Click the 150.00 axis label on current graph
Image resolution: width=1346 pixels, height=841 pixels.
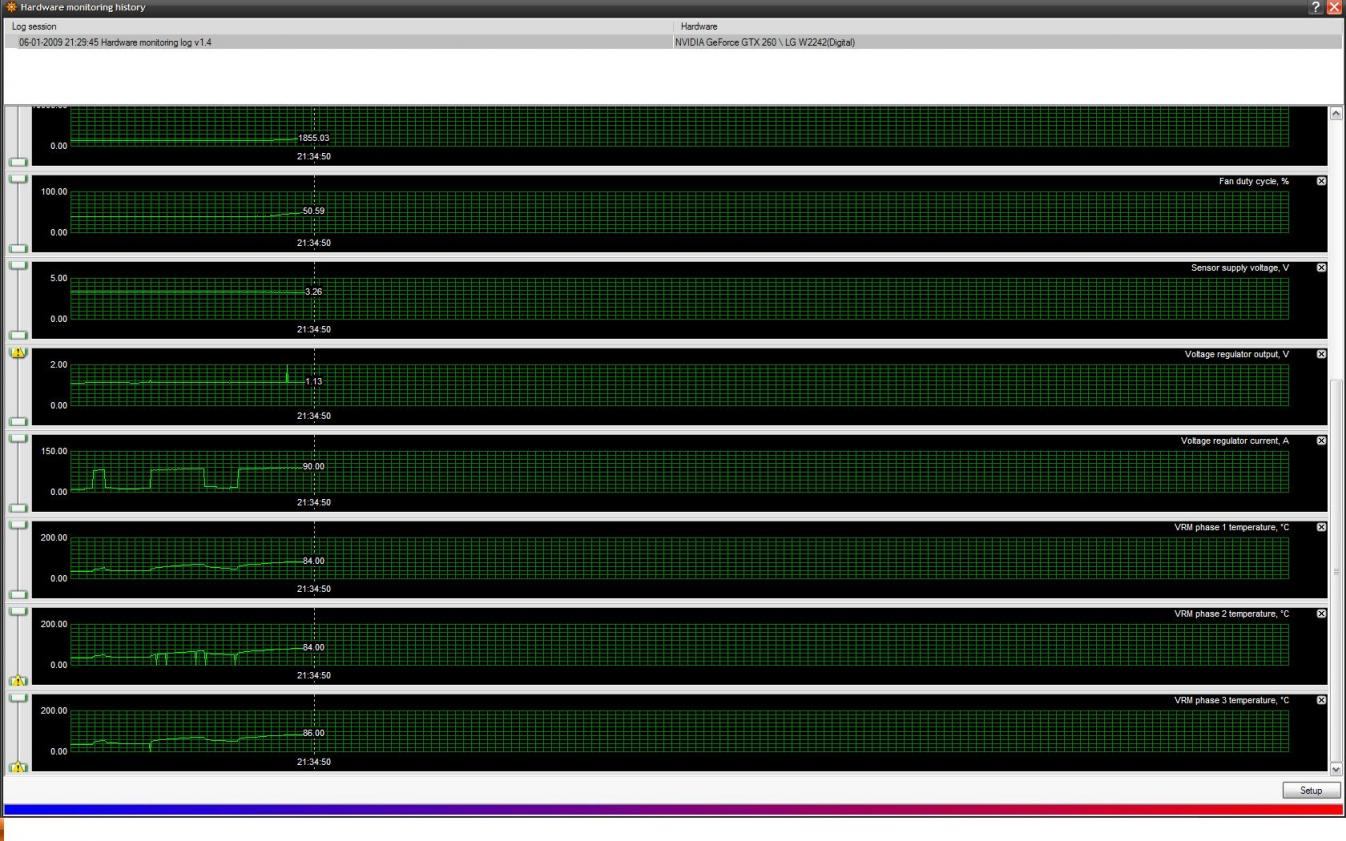point(54,451)
